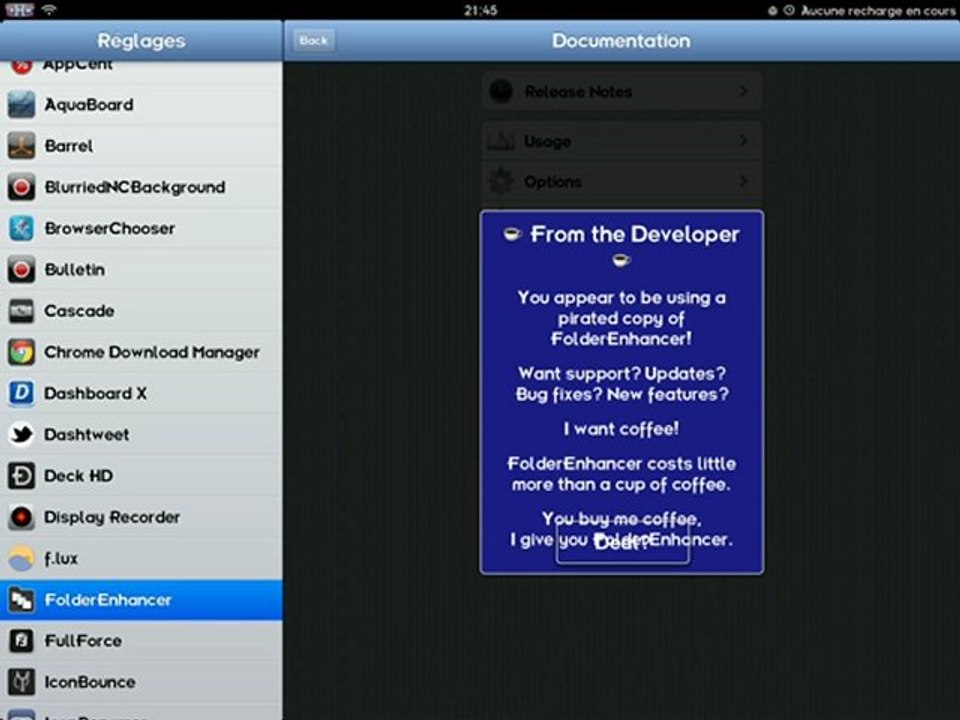
Task: Tap the clock icon in the status bar
Action: pyautogui.click(x=789, y=10)
